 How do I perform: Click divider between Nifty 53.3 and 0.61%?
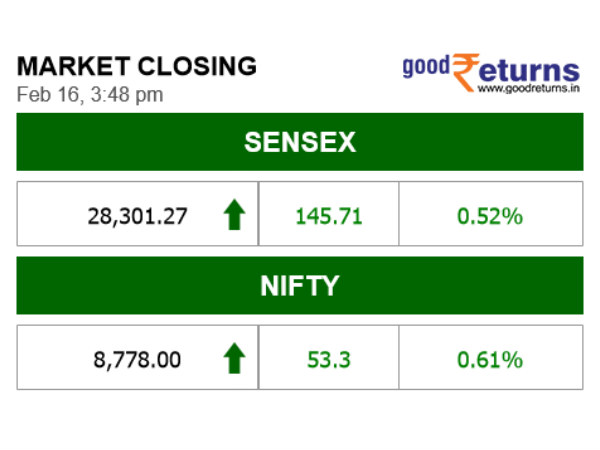pyautogui.click(x=398, y=357)
